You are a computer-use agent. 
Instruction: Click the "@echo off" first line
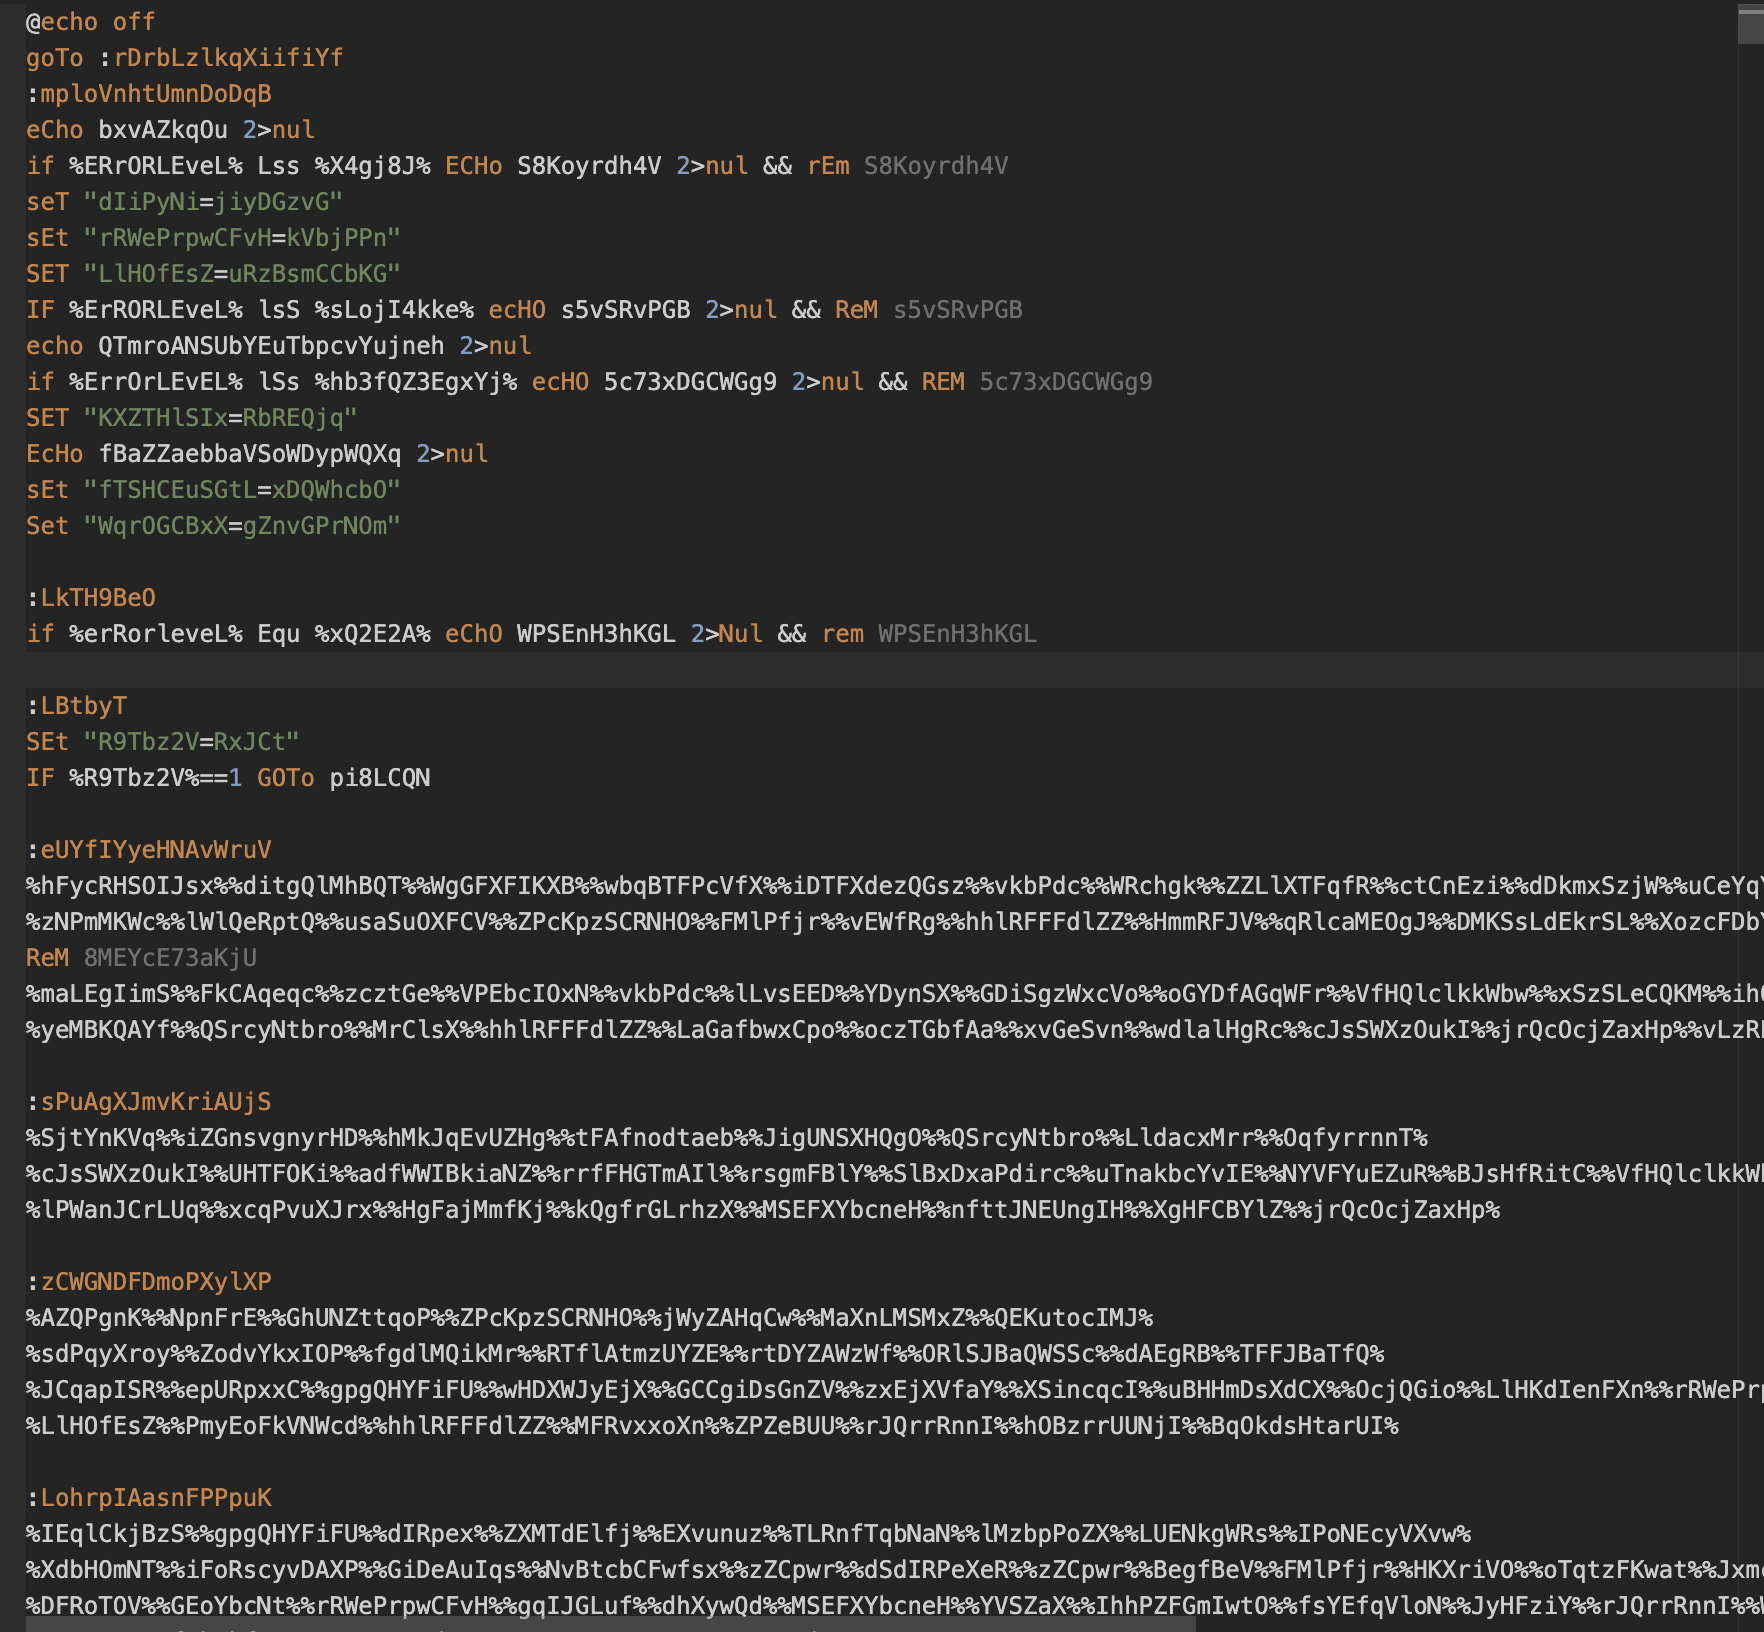(x=90, y=22)
